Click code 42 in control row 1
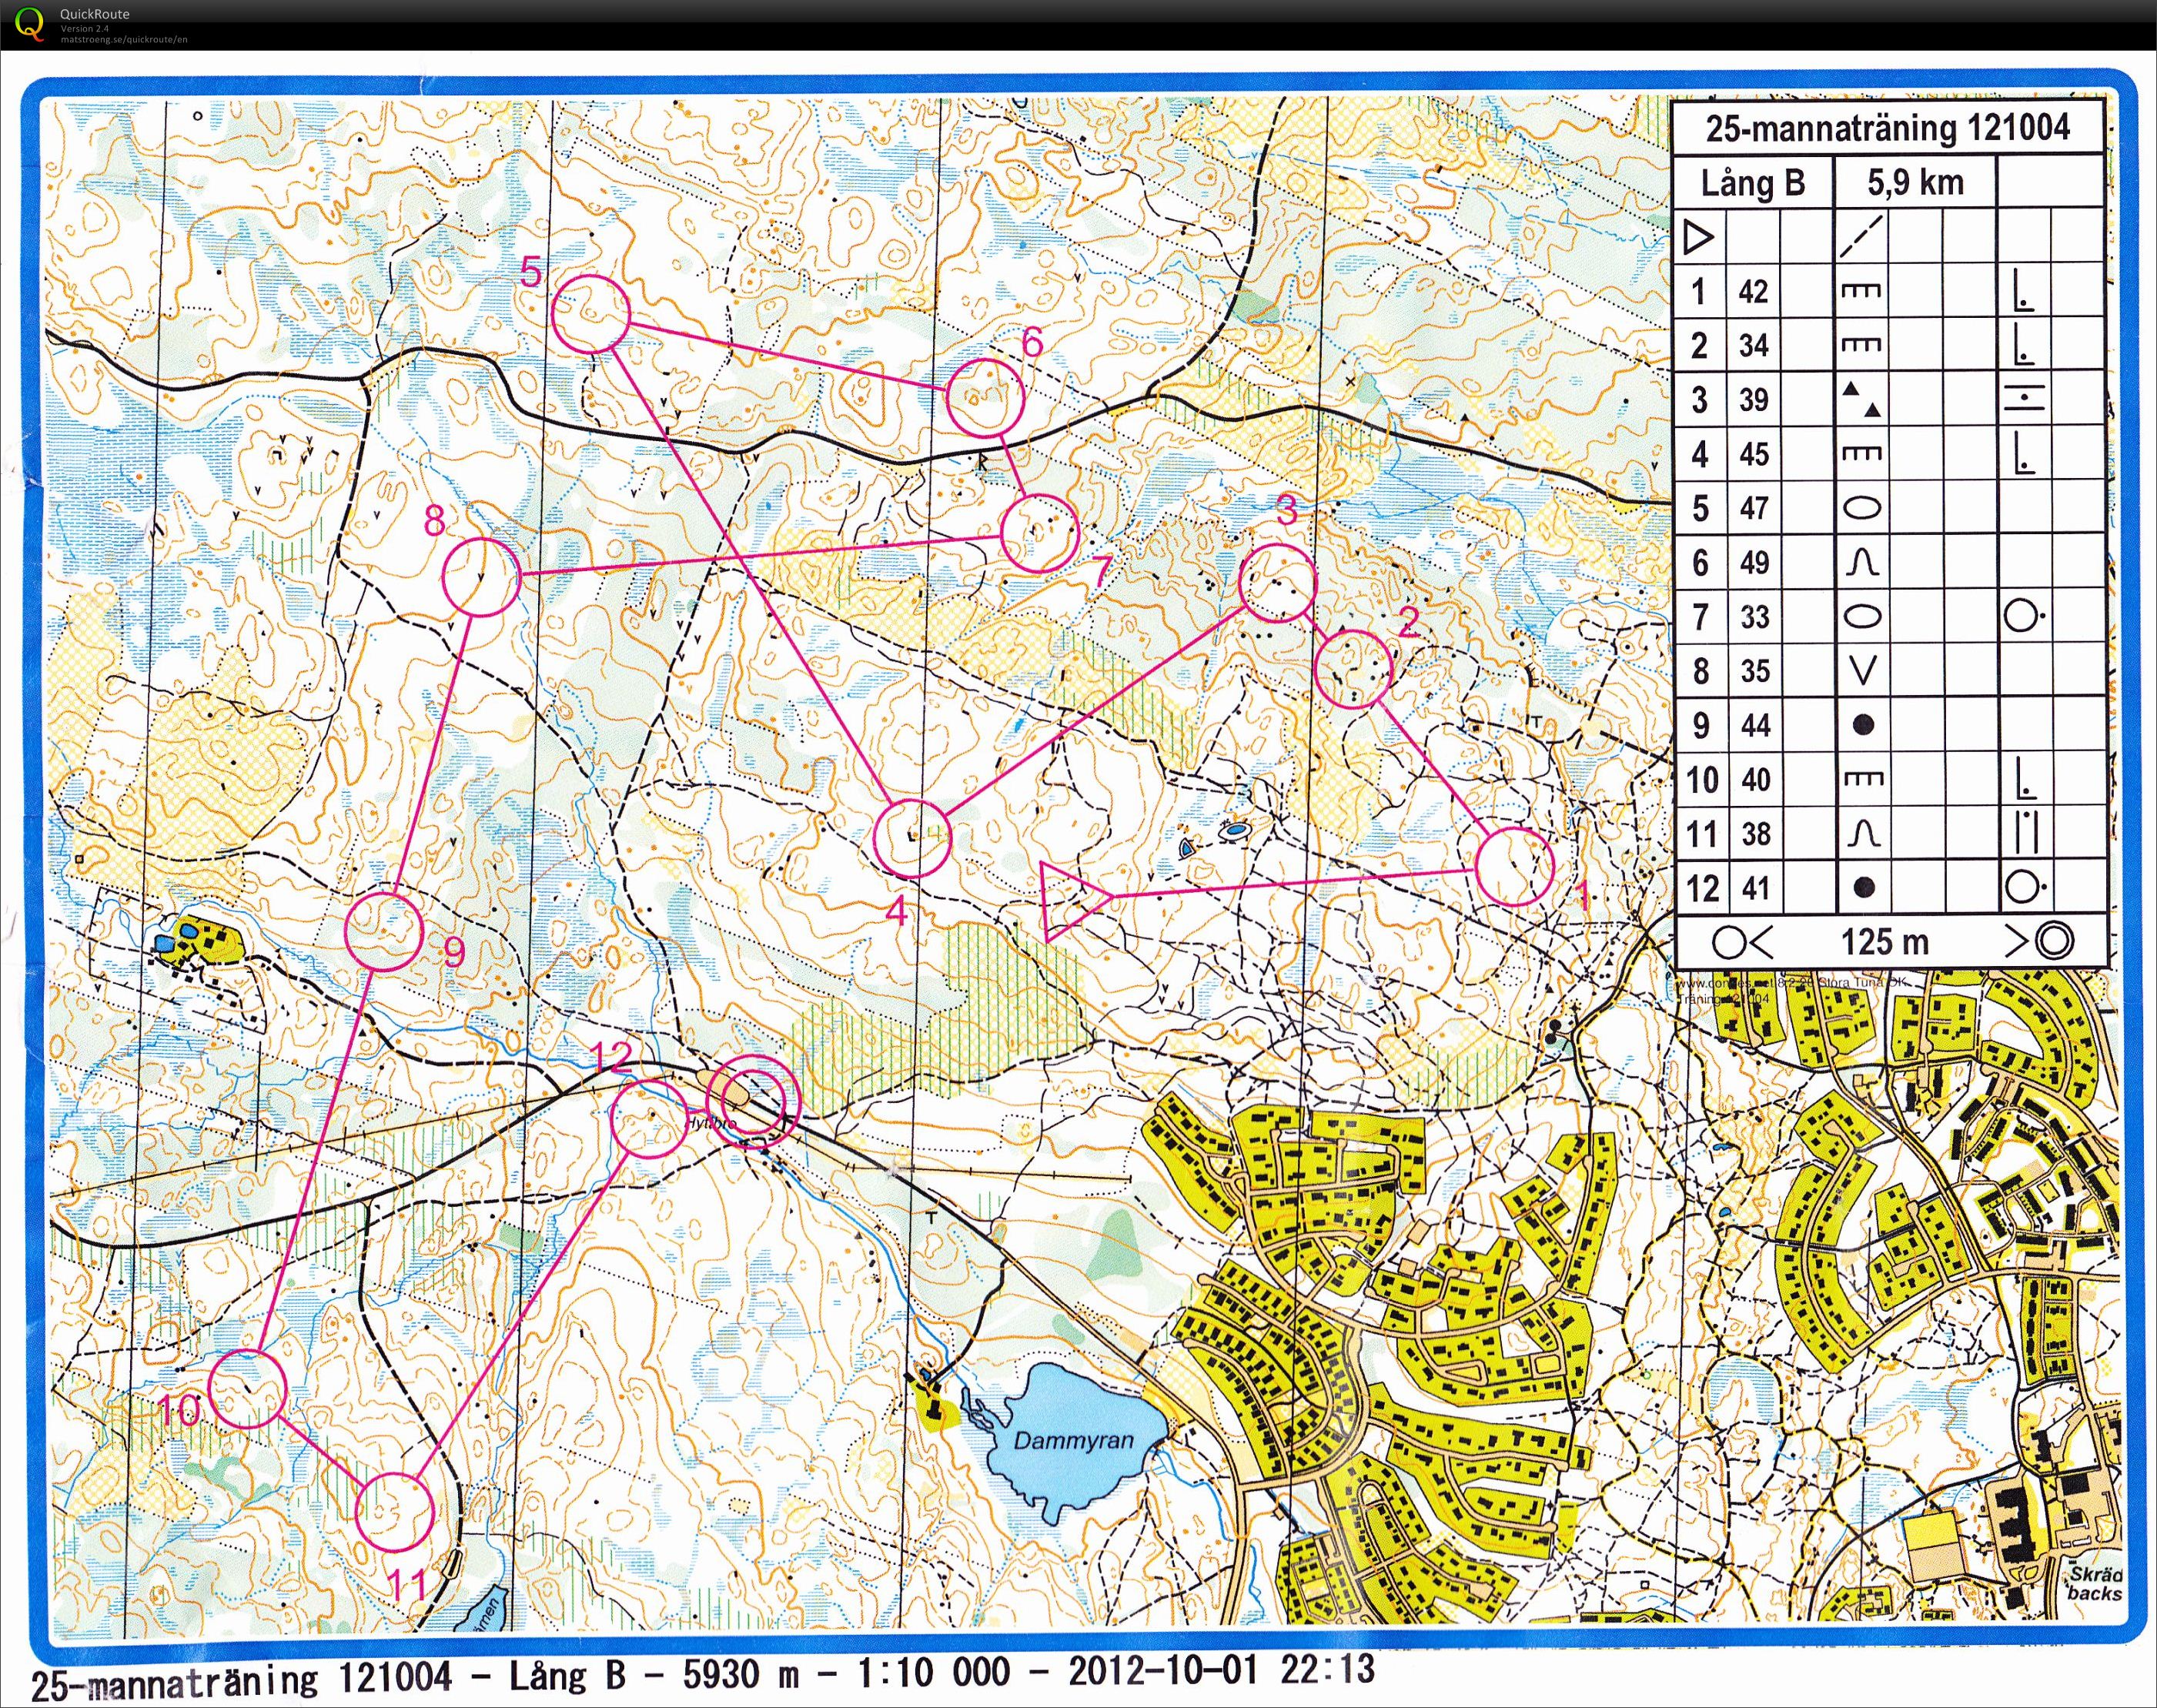Viewport: 2157px width, 1708px height. click(1753, 291)
